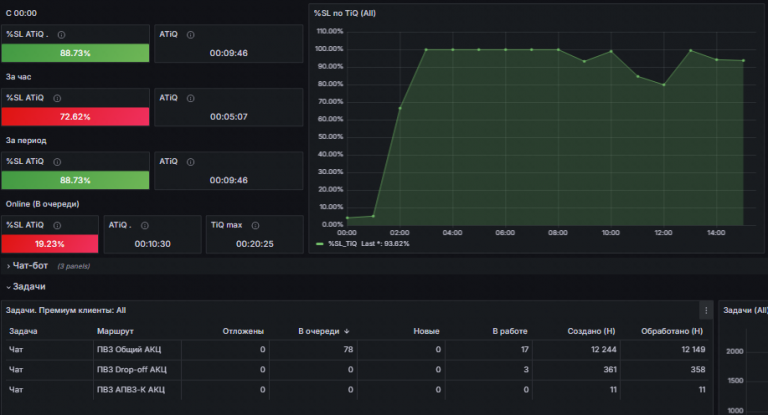Click Обработано value 12 149
The width and height of the screenshot is (768, 415).
693,350
